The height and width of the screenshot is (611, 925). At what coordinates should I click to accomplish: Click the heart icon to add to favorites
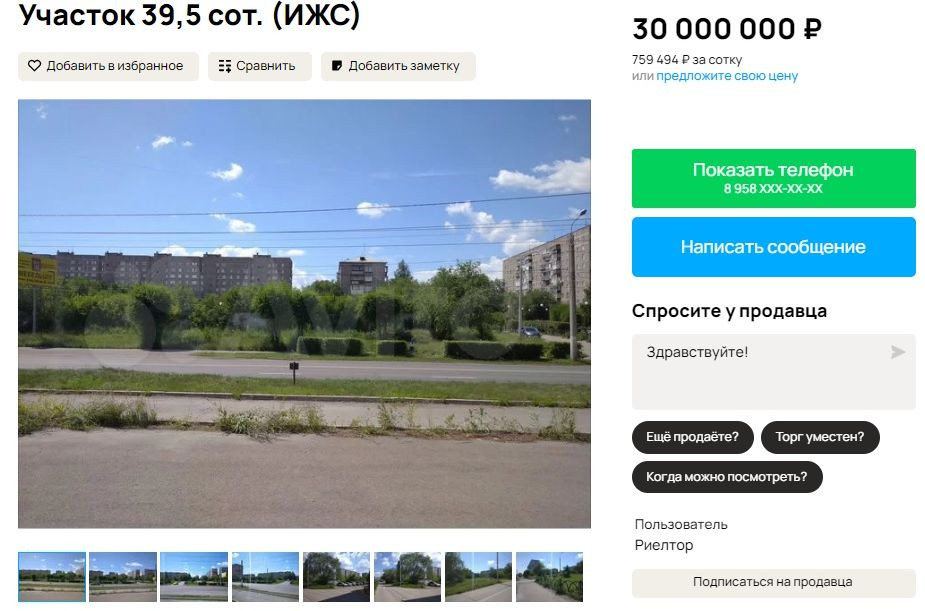tap(34, 66)
